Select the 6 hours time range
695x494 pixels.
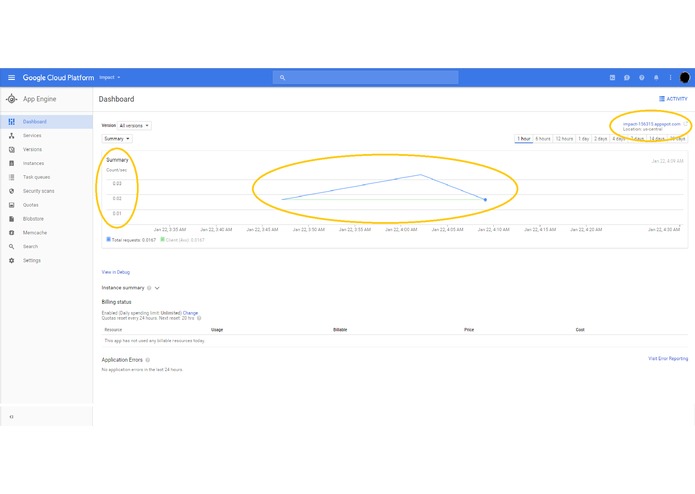click(543, 139)
